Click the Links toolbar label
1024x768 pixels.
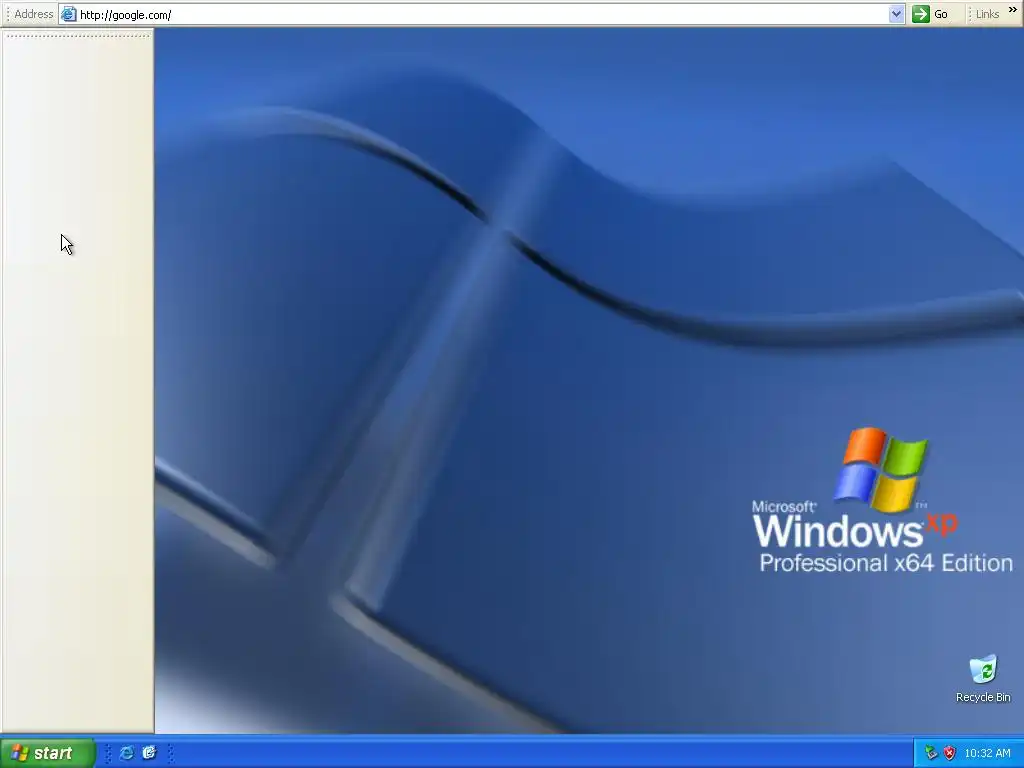pos(987,14)
